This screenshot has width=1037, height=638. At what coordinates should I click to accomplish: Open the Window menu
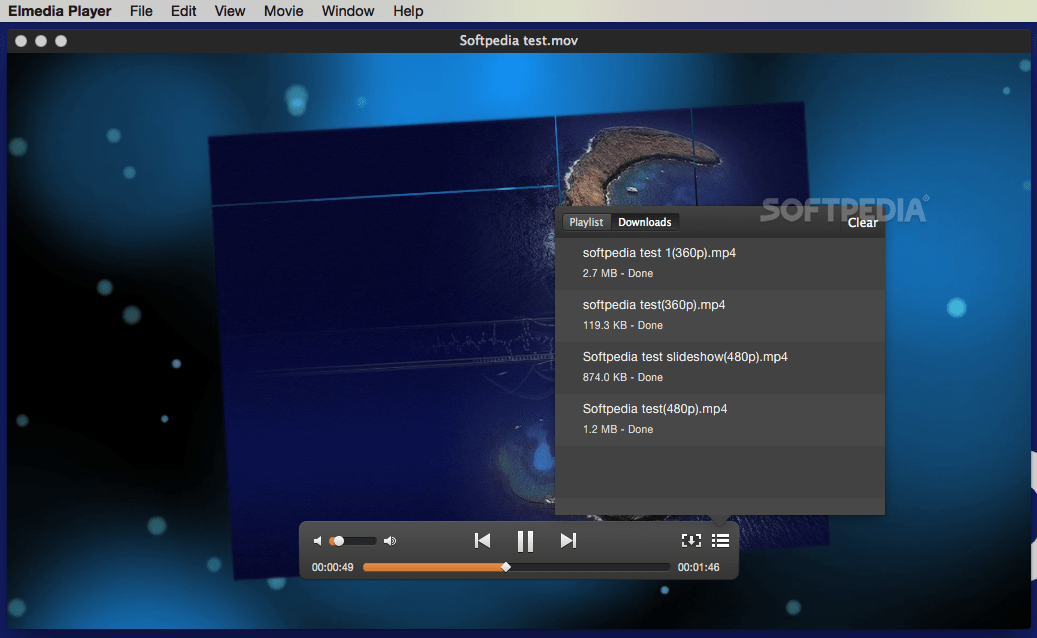coord(347,11)
